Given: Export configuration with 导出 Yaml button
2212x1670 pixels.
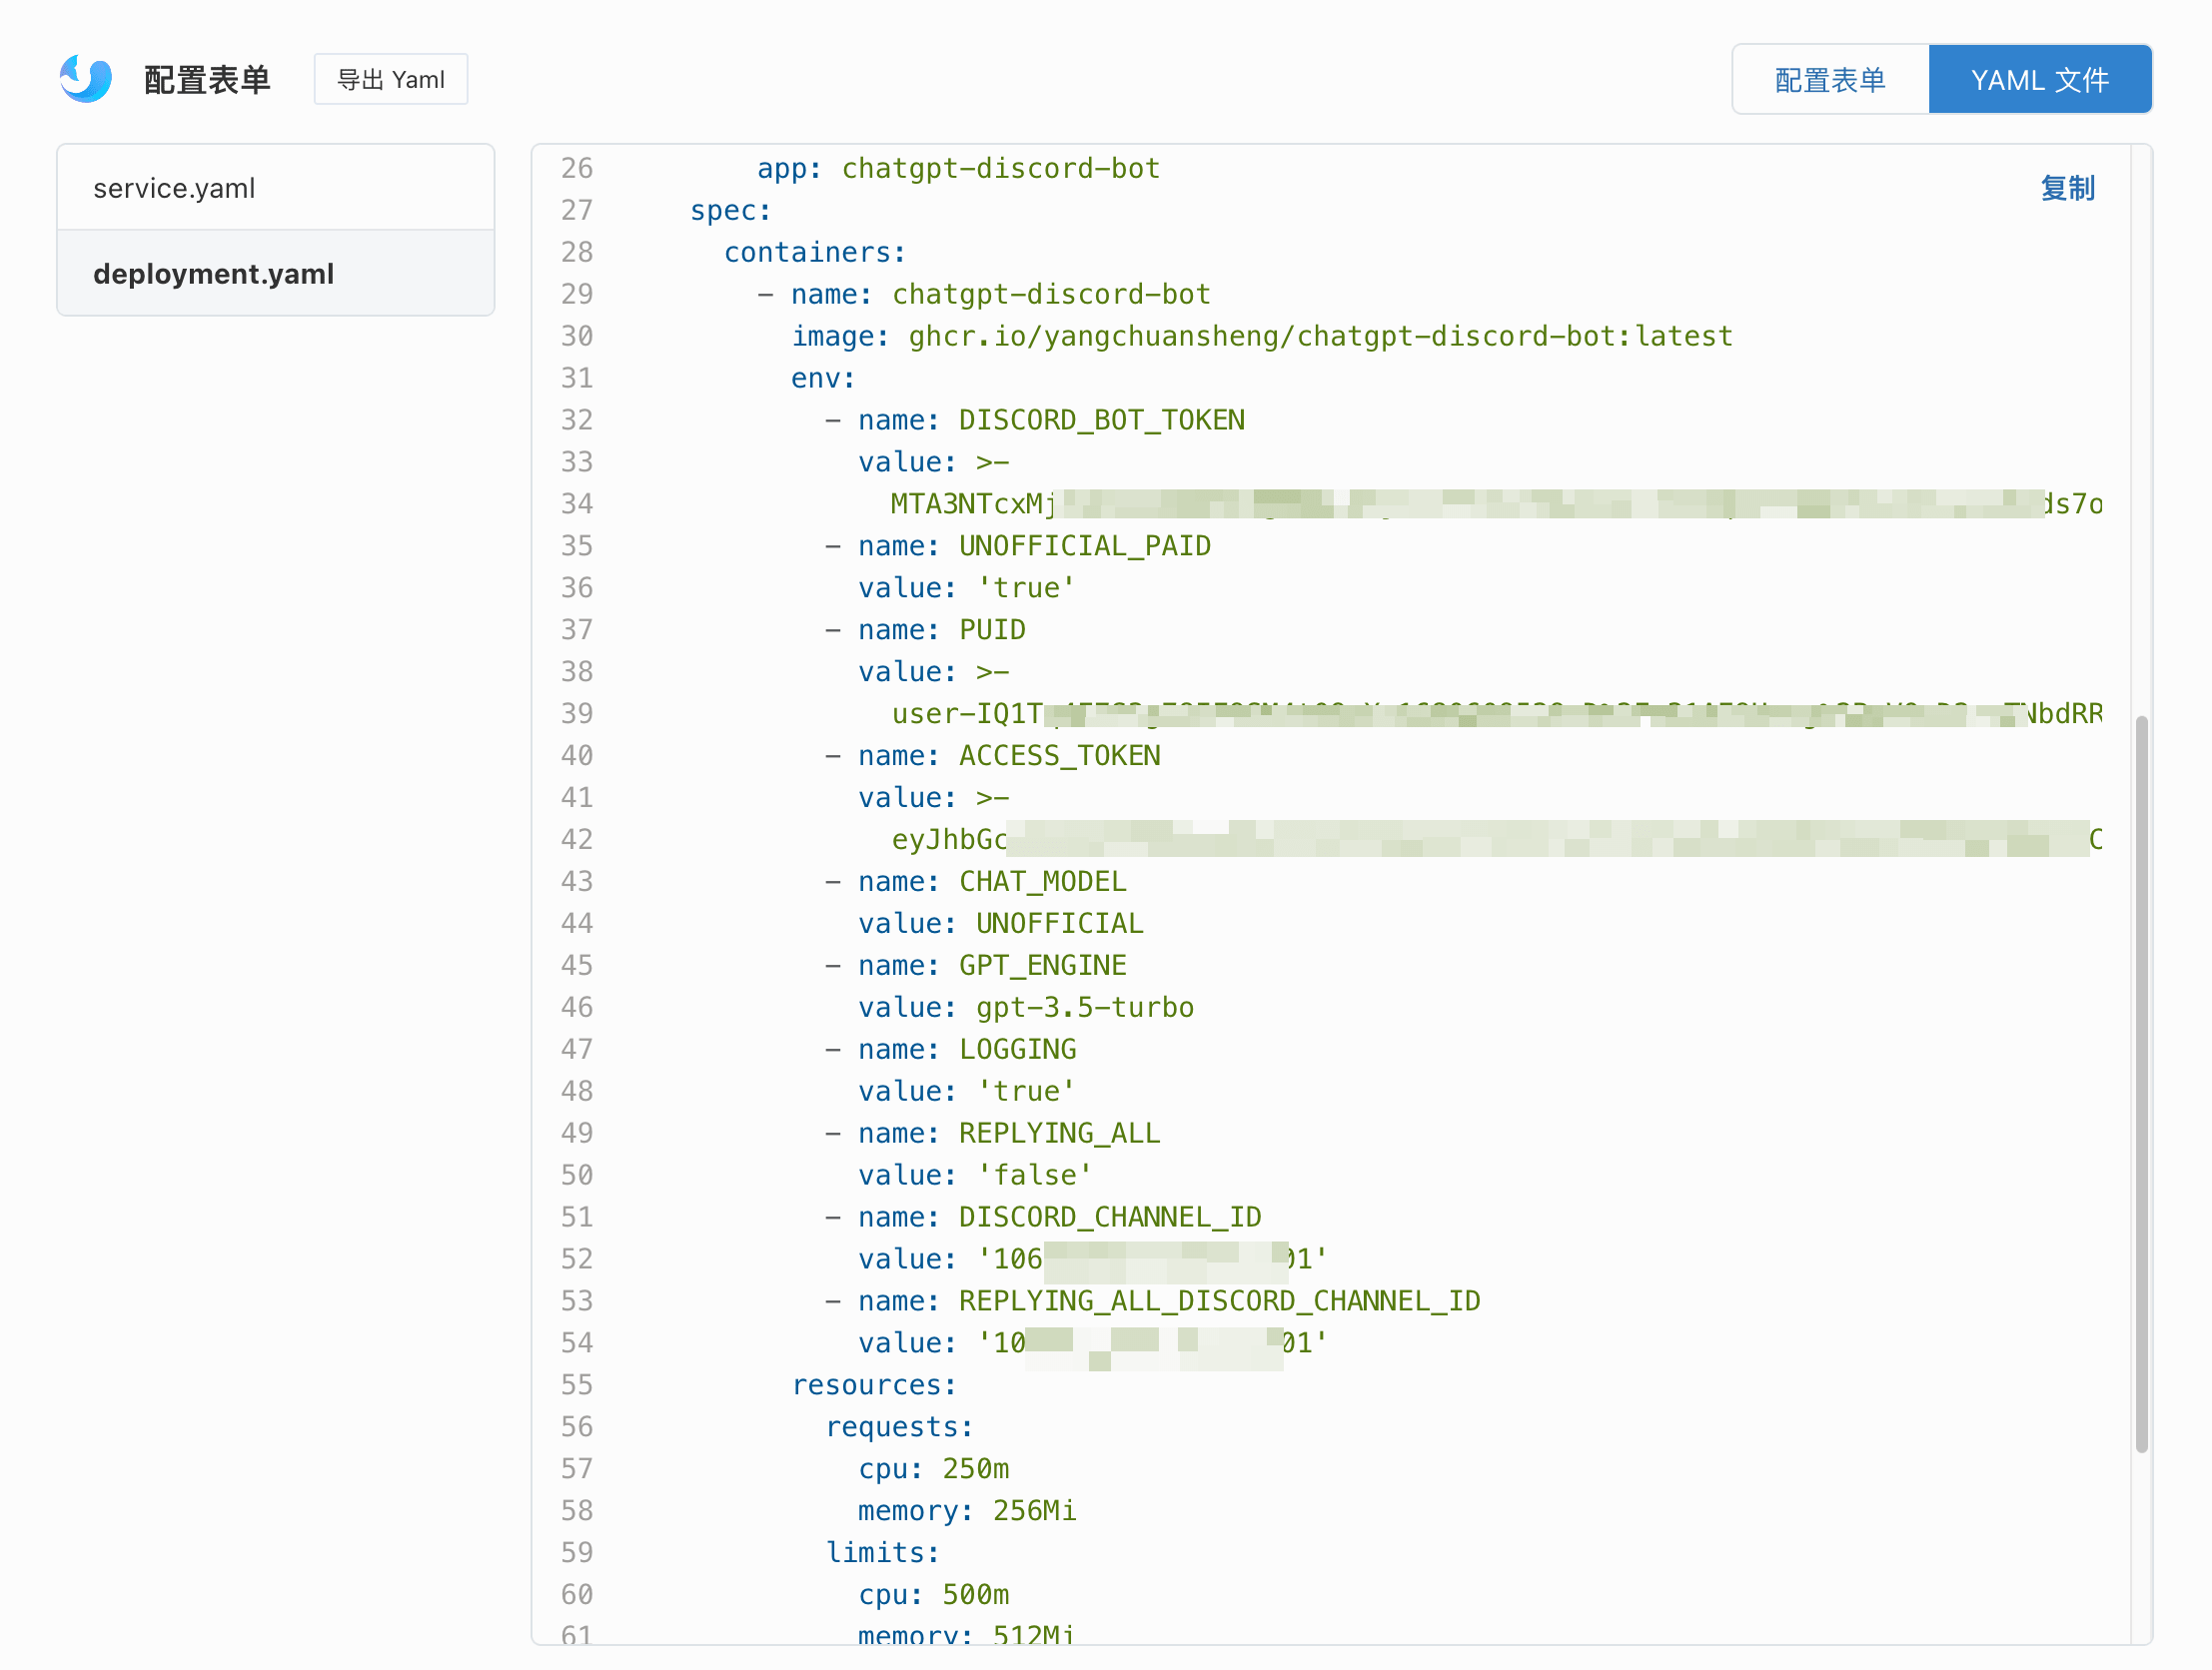Looking at the screenshot, I should [x=391, y=79].
